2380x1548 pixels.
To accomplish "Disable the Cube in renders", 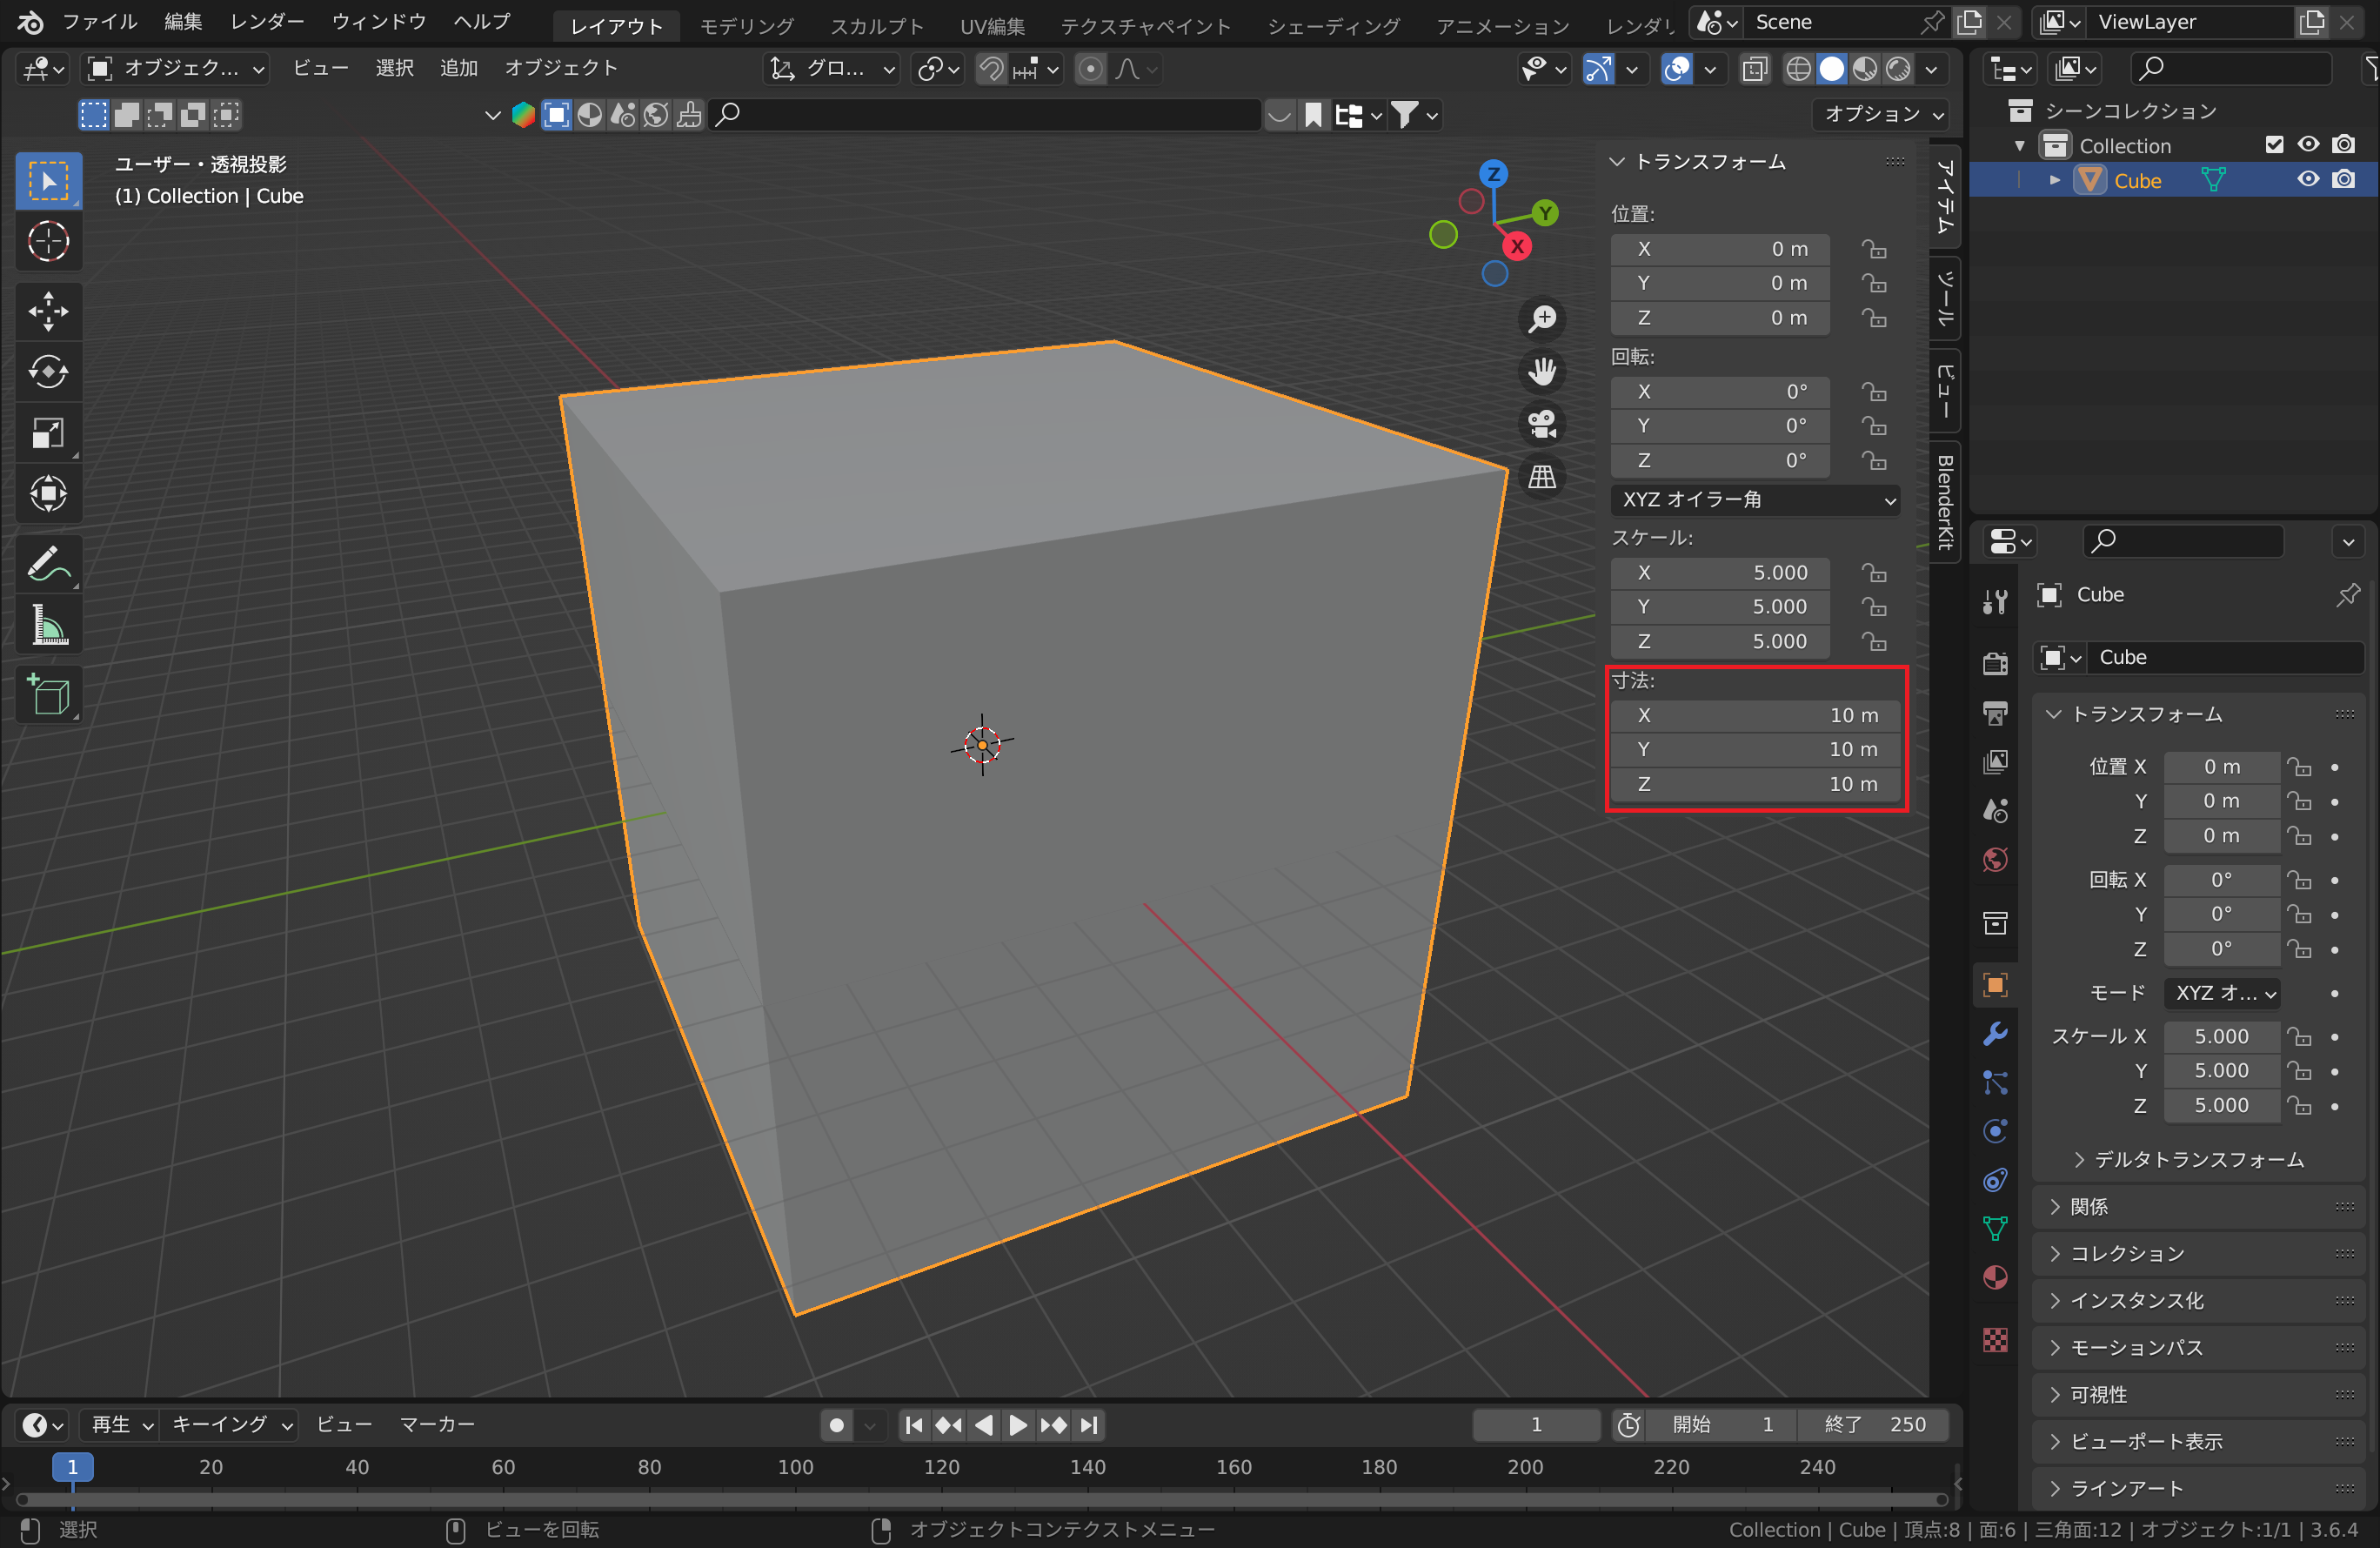I will pos(2345,180).
